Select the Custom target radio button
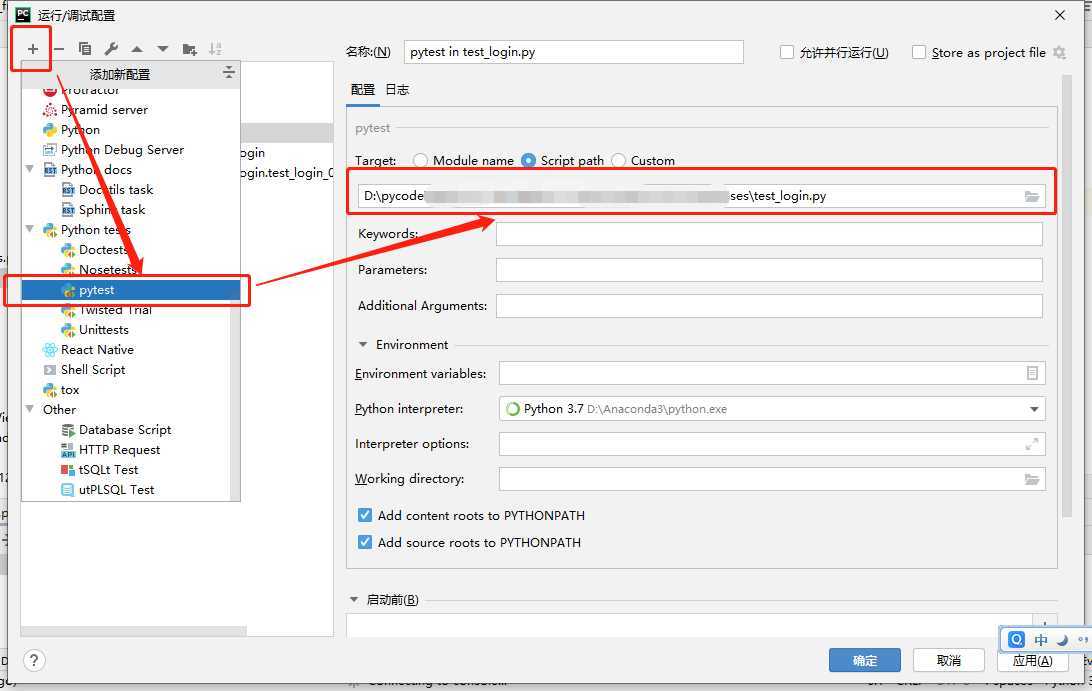Screen dimensions: 1092x691 pos(618,161)
